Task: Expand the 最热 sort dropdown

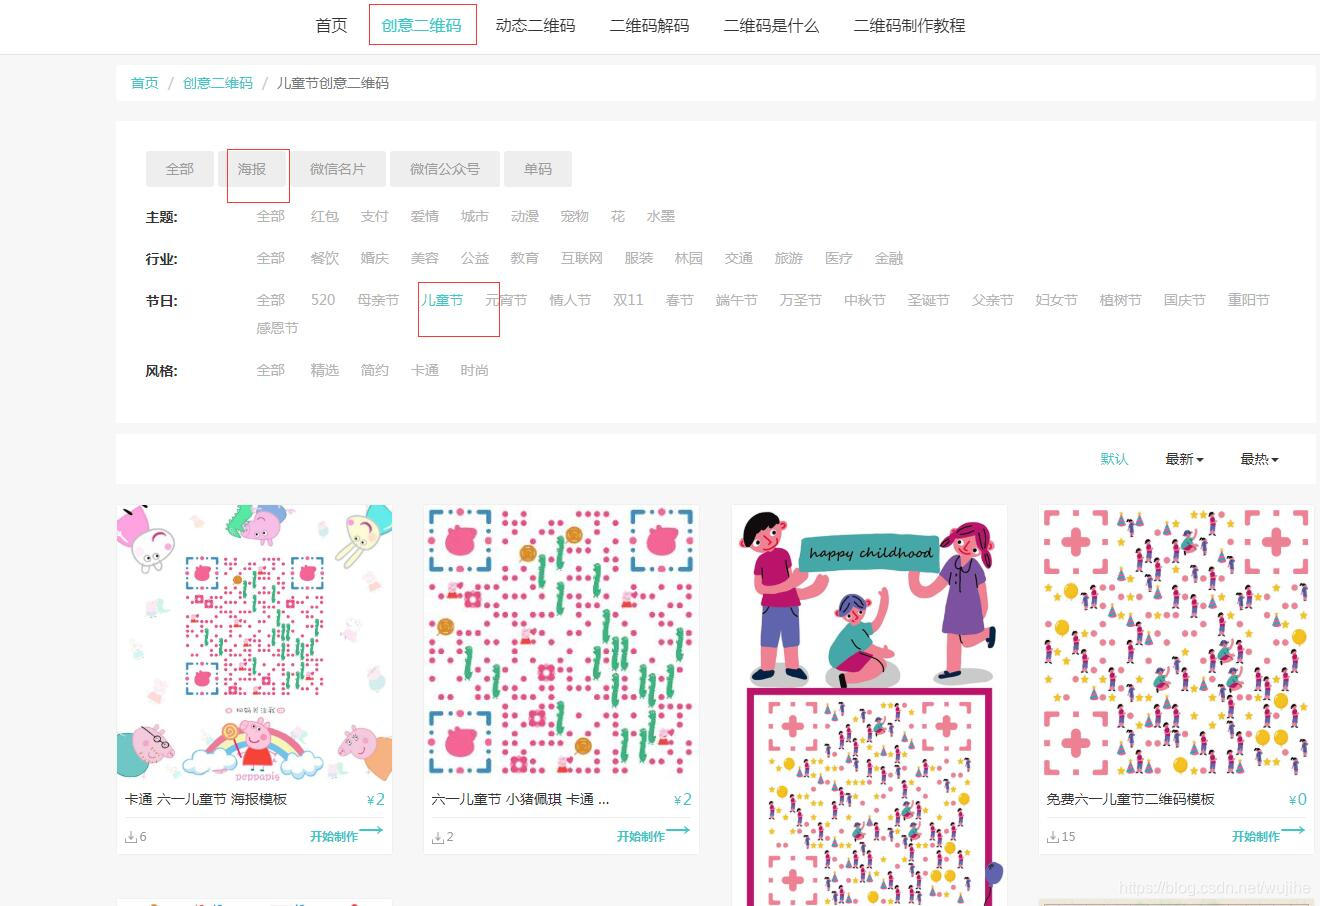Action: [x=1259, y=459]
